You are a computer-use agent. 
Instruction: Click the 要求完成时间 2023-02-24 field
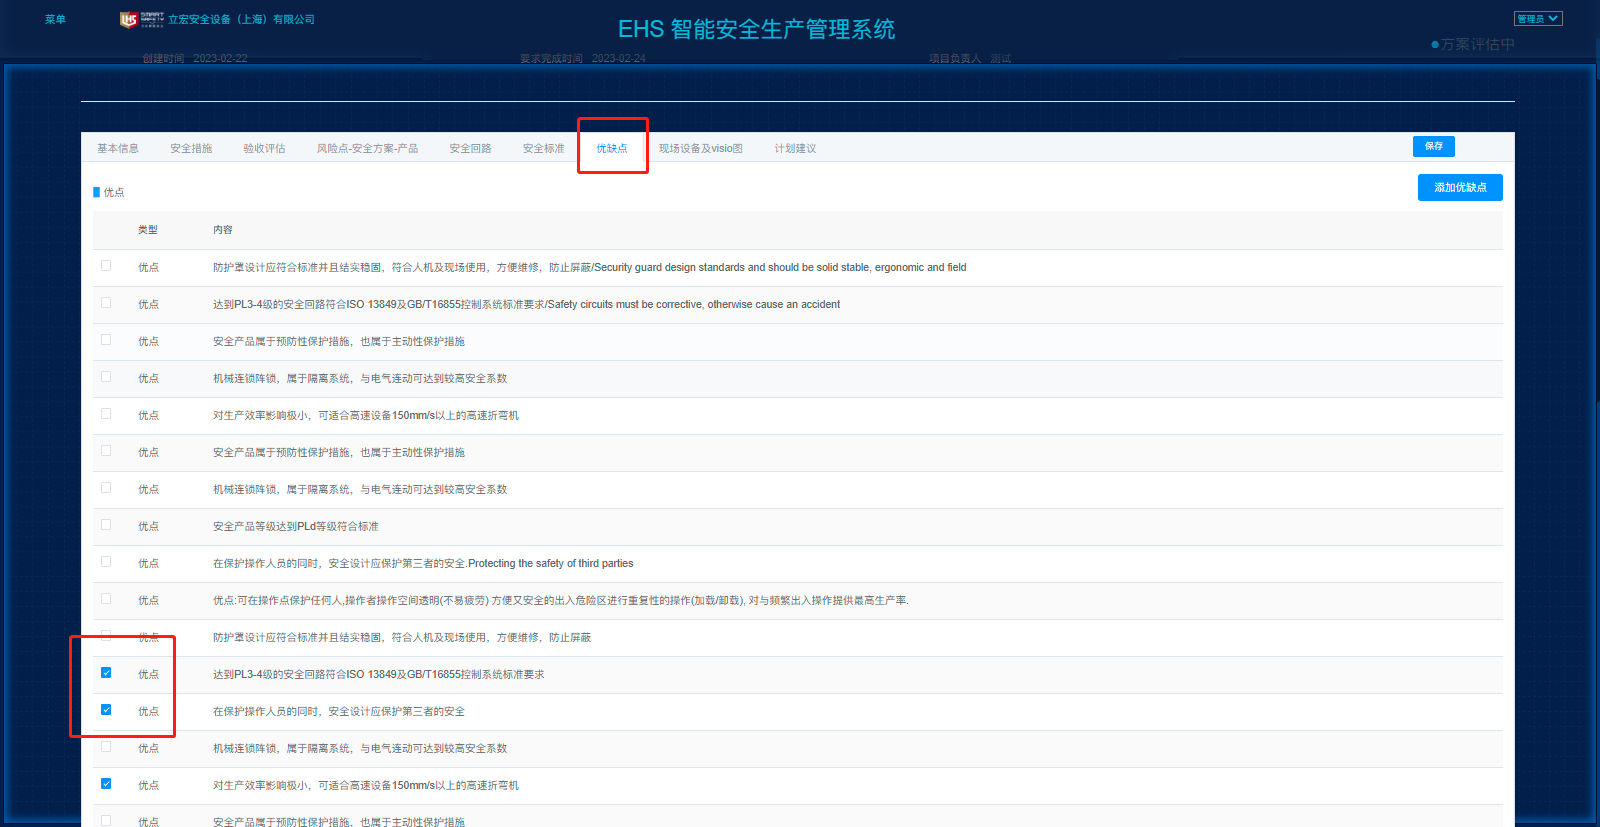coord(583,58)
